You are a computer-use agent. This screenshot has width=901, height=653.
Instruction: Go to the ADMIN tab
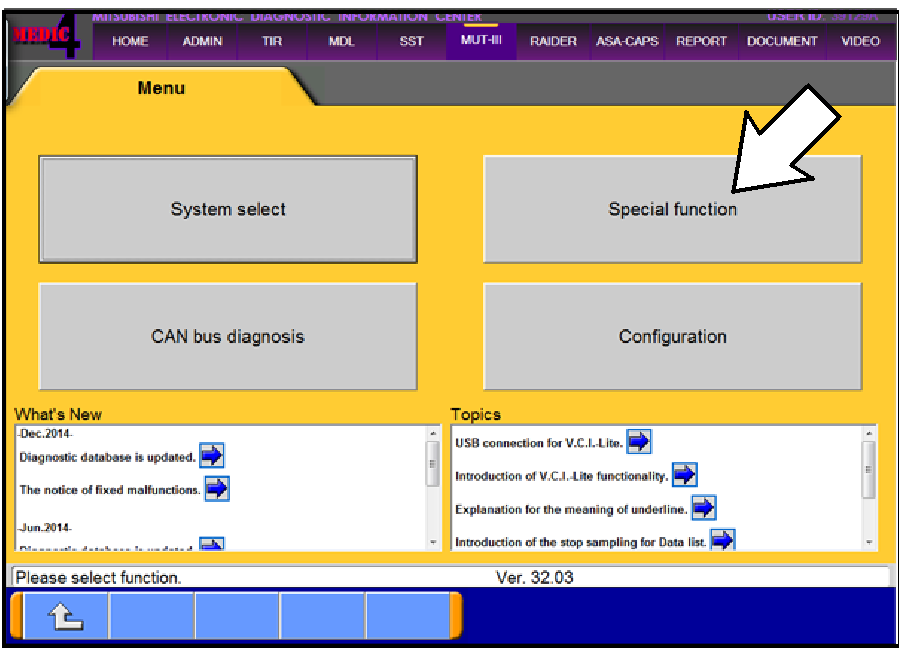tap(203, 42)
